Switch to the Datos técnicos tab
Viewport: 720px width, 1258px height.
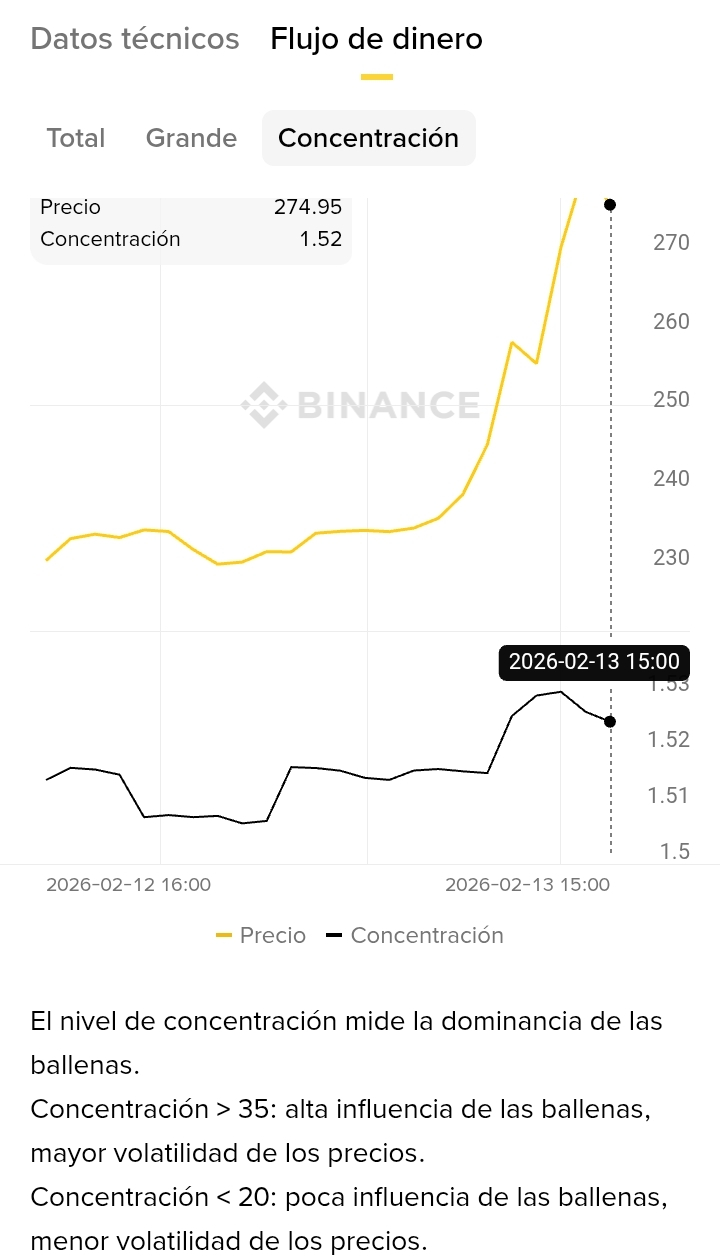point(135,39)
